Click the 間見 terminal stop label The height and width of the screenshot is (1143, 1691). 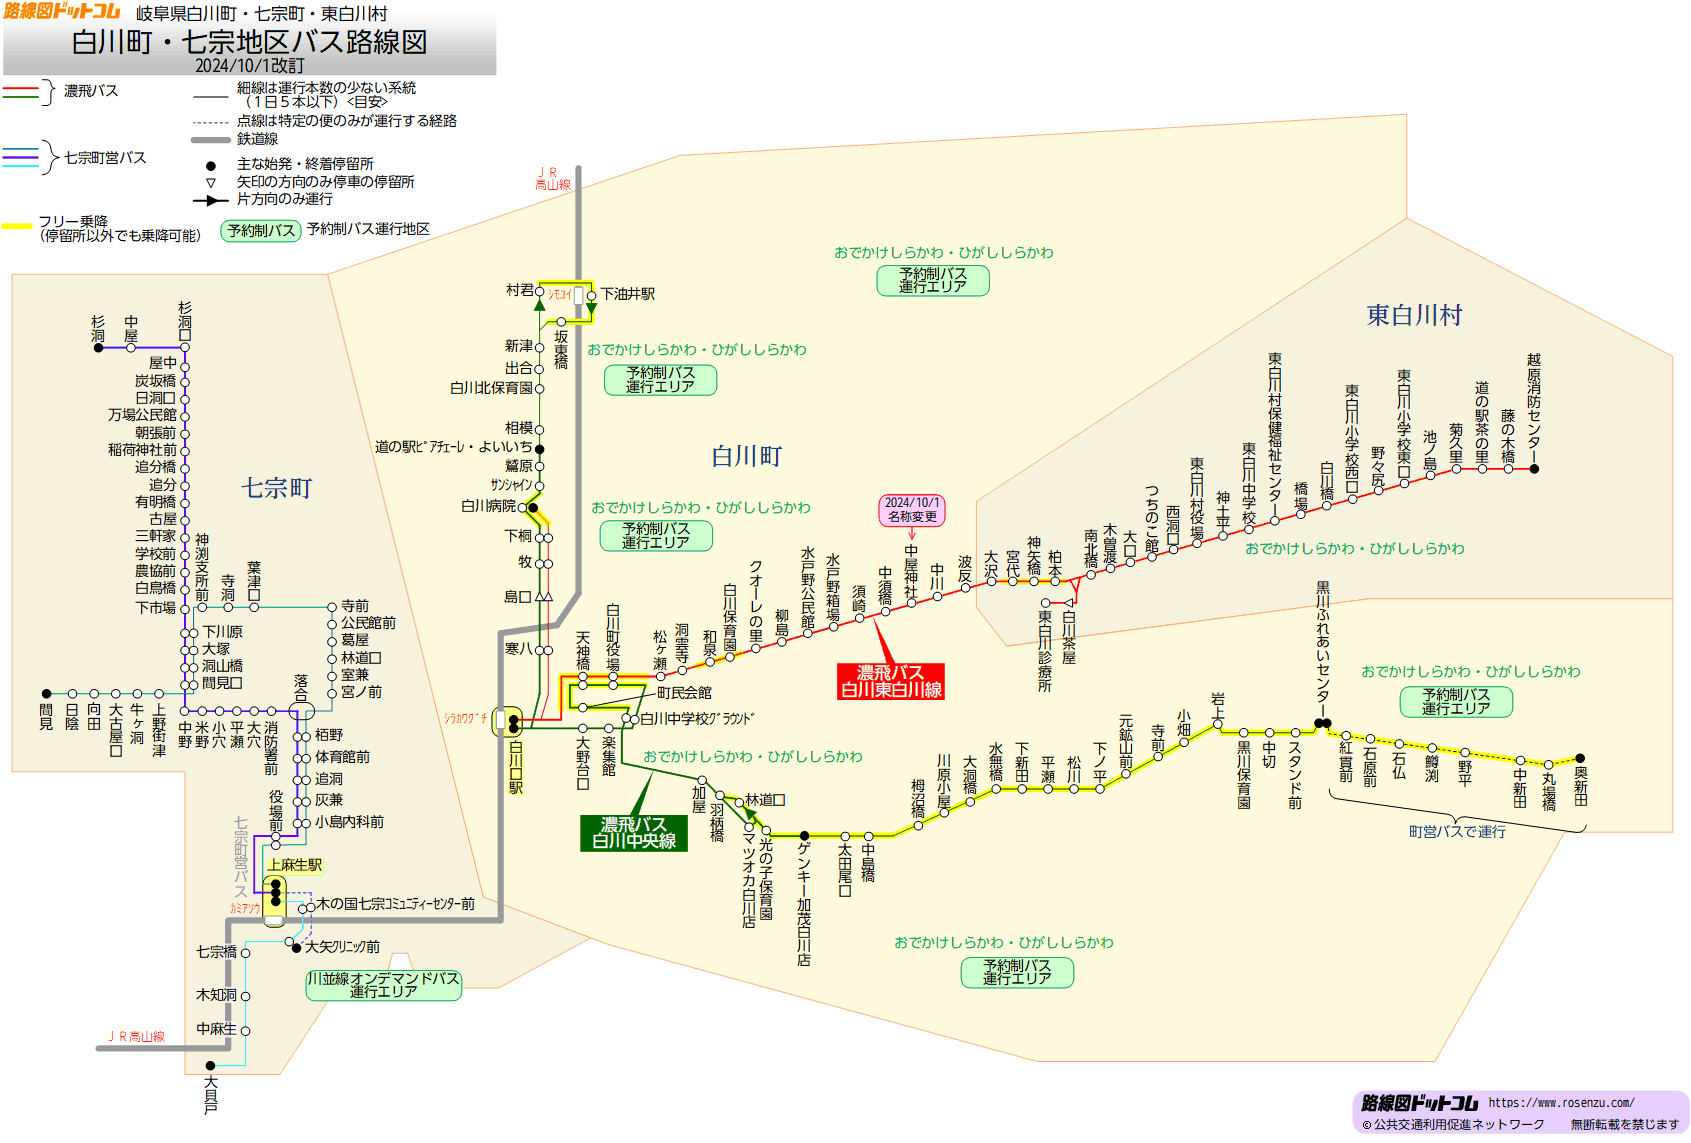46,717
